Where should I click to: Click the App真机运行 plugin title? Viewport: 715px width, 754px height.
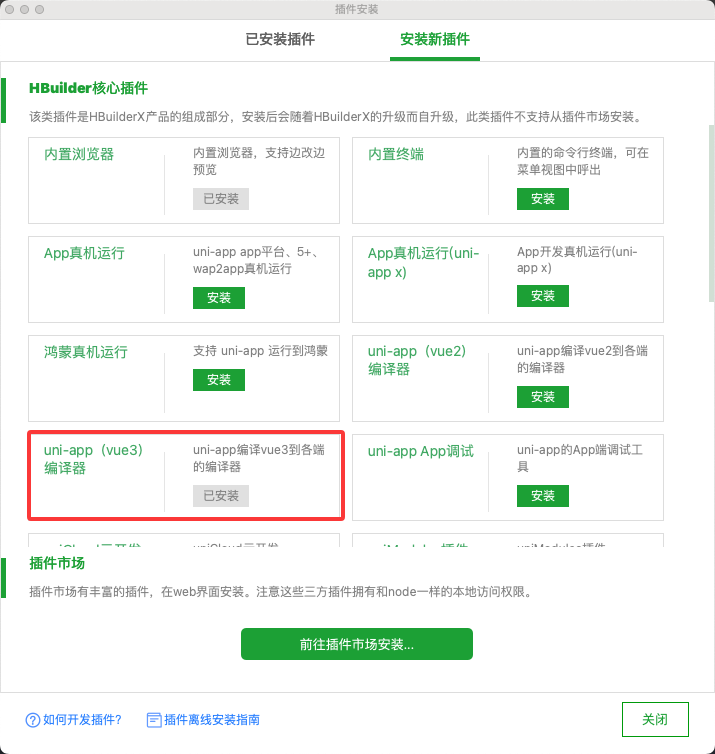coord(84,254)
